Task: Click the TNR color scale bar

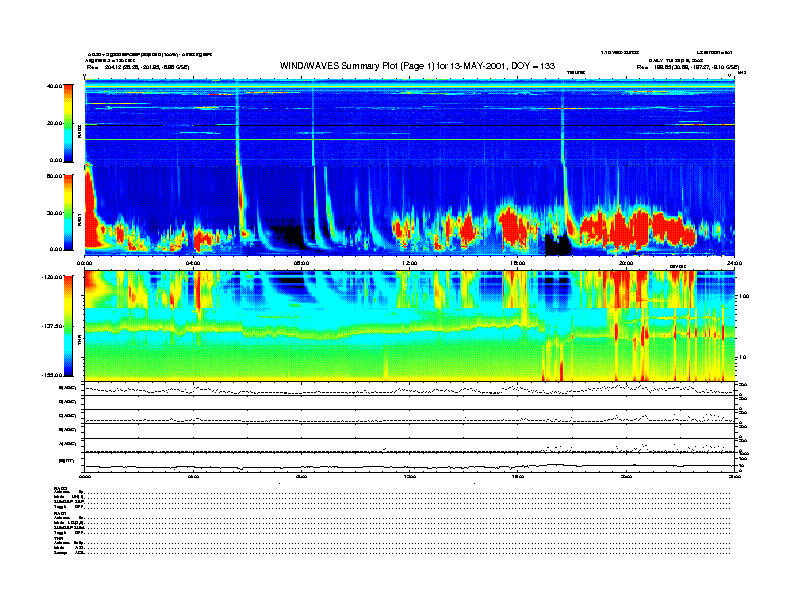Action: pos(68,326)
